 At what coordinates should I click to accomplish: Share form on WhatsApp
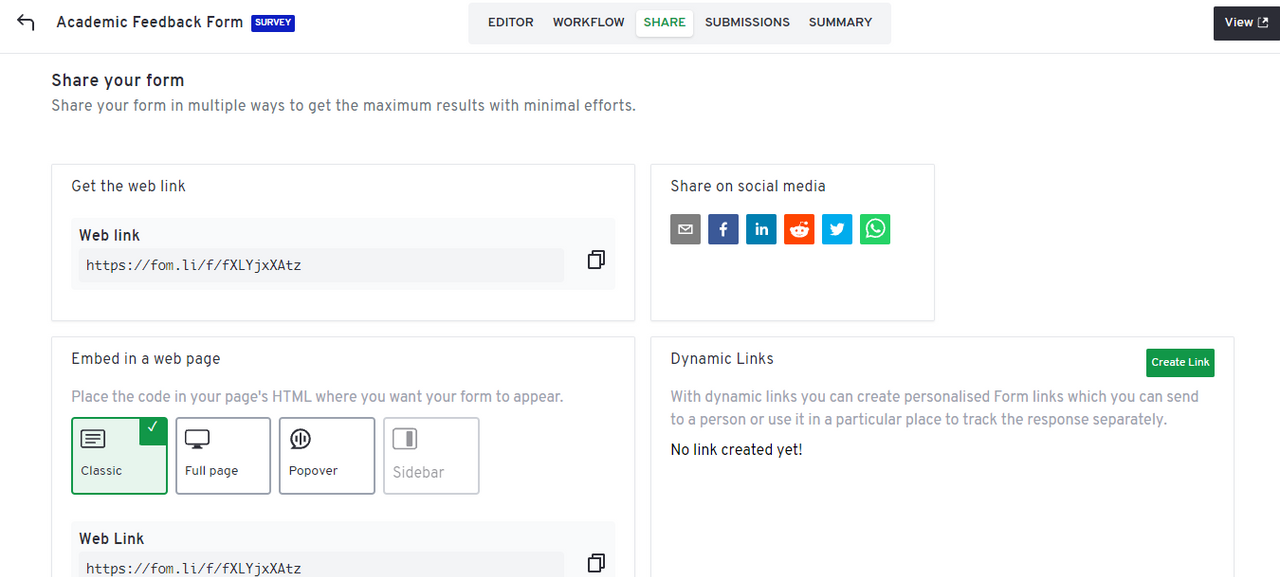point(875,229)
